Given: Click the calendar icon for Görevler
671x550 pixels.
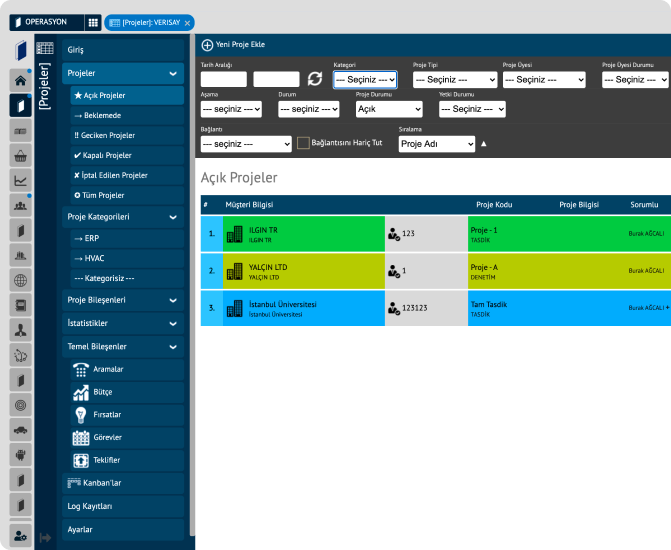Looking at the screenshot, I should tap(81, 438).
